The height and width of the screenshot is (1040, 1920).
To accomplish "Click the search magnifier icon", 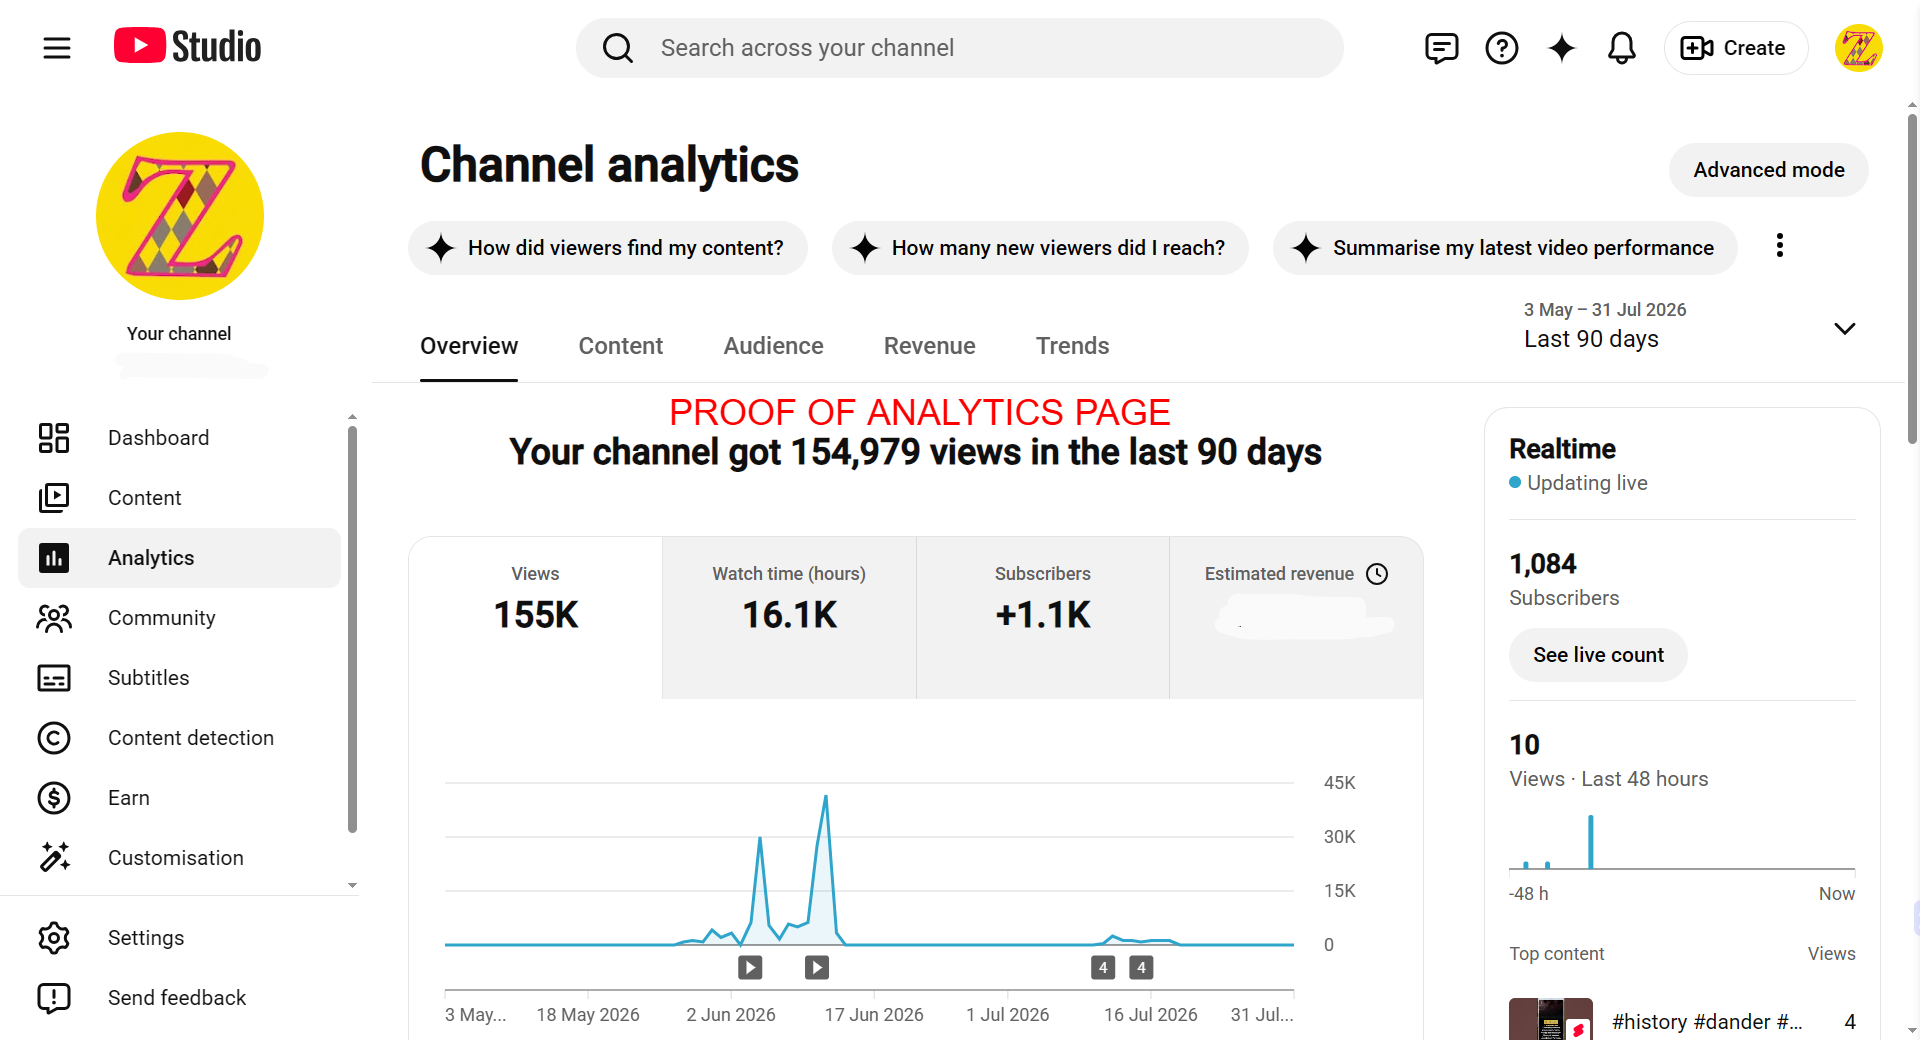I will (618, 48).
